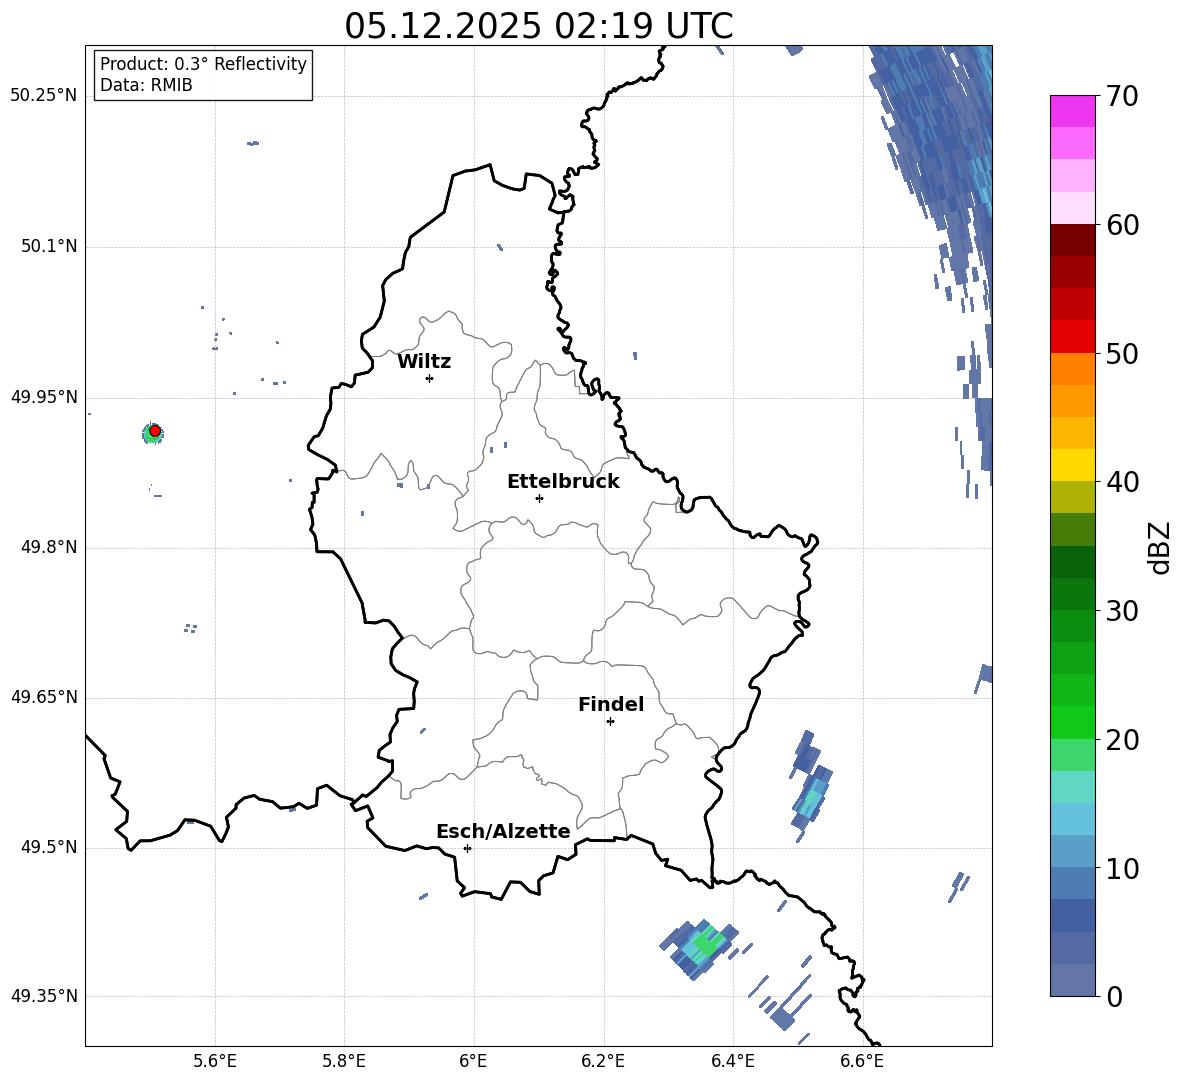Viewport: 1184px width, 1081px height.
Task: Click the magenta top colorbar segment
Action: point(1072,111)
